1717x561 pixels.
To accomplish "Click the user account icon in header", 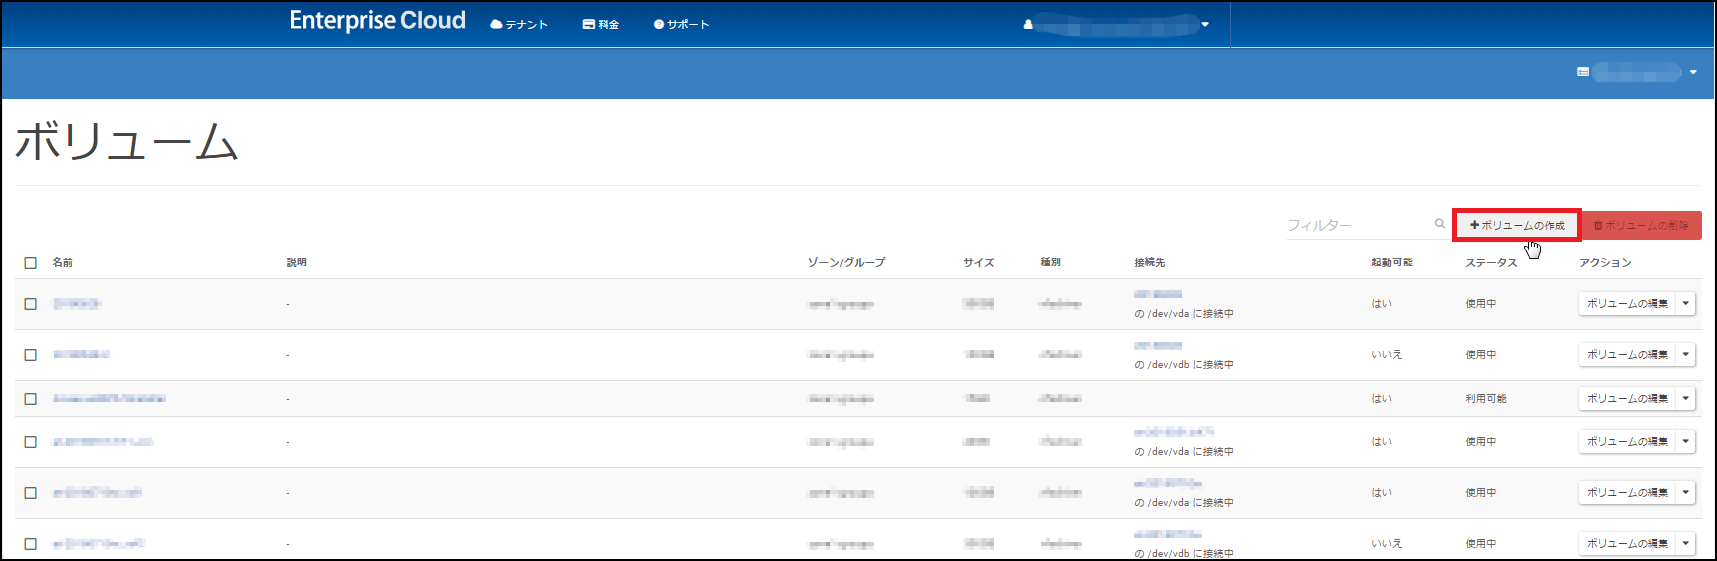I will (x=1028, y=25).
